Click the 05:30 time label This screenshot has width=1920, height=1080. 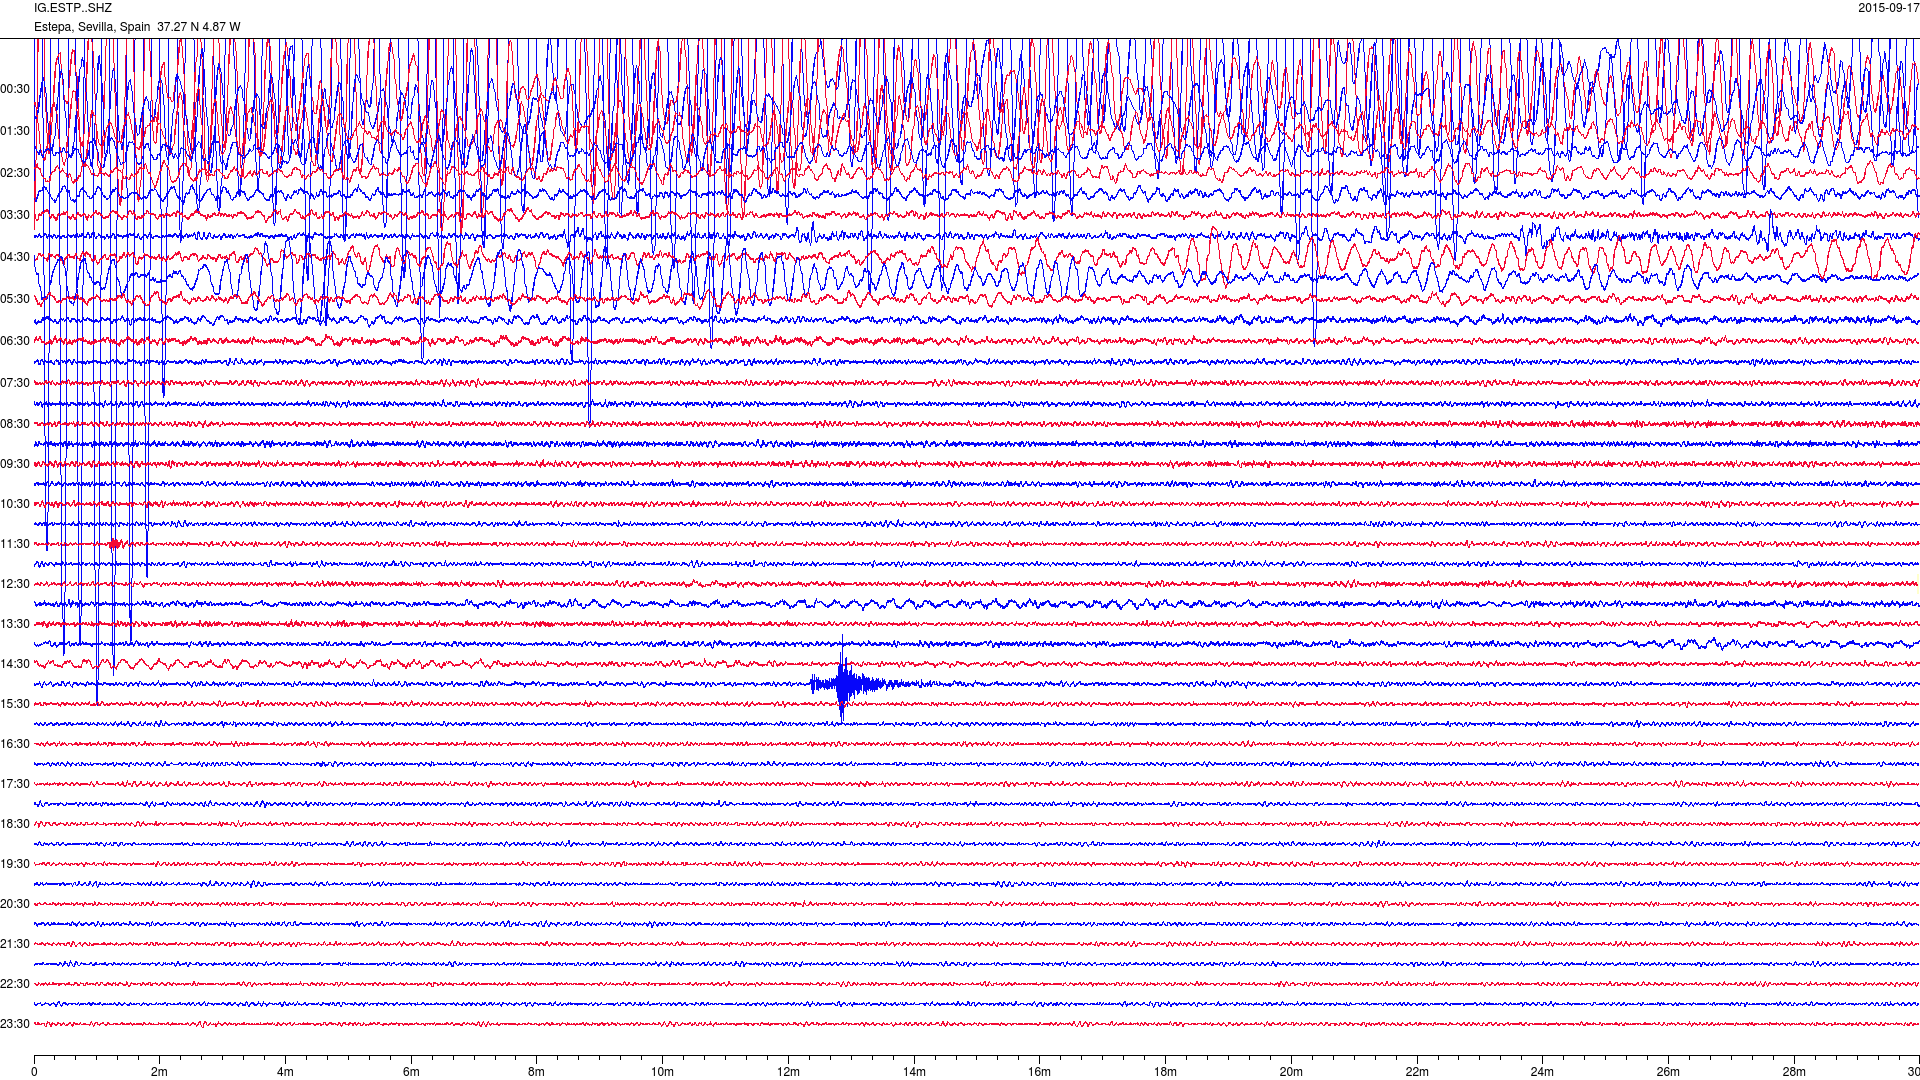[15, 299]
